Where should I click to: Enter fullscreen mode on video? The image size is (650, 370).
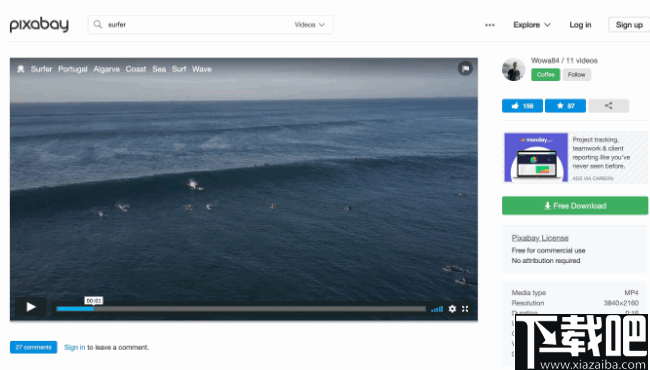pos(465,309)
